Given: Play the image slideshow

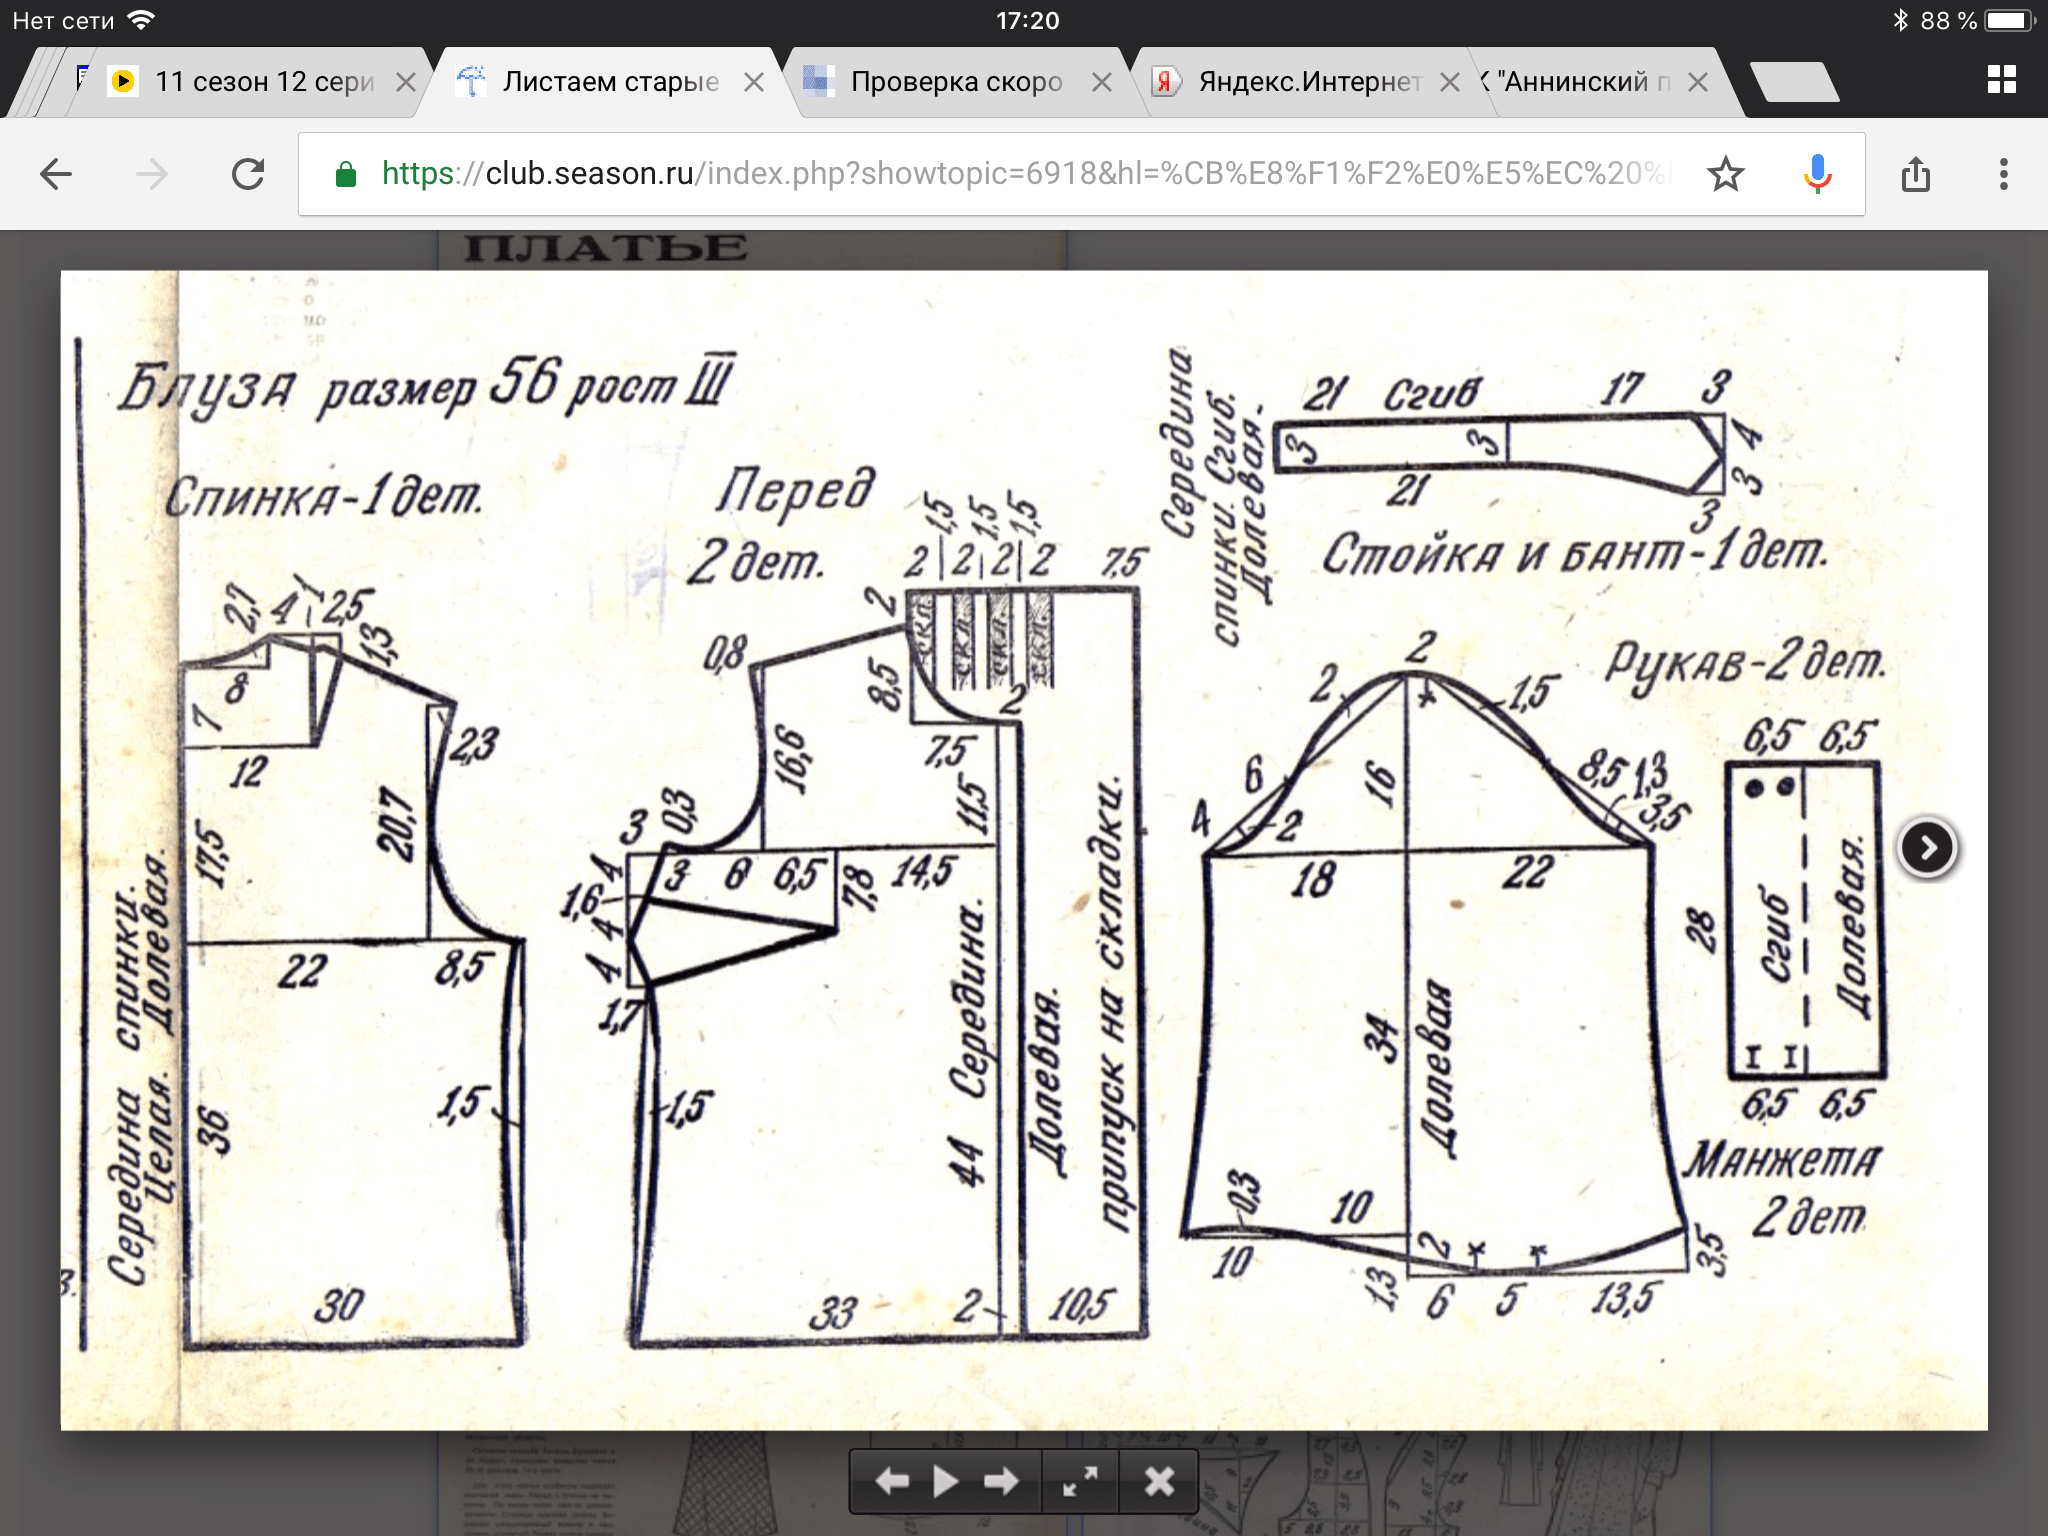Looking at the screenshot, I should 945,1481.
